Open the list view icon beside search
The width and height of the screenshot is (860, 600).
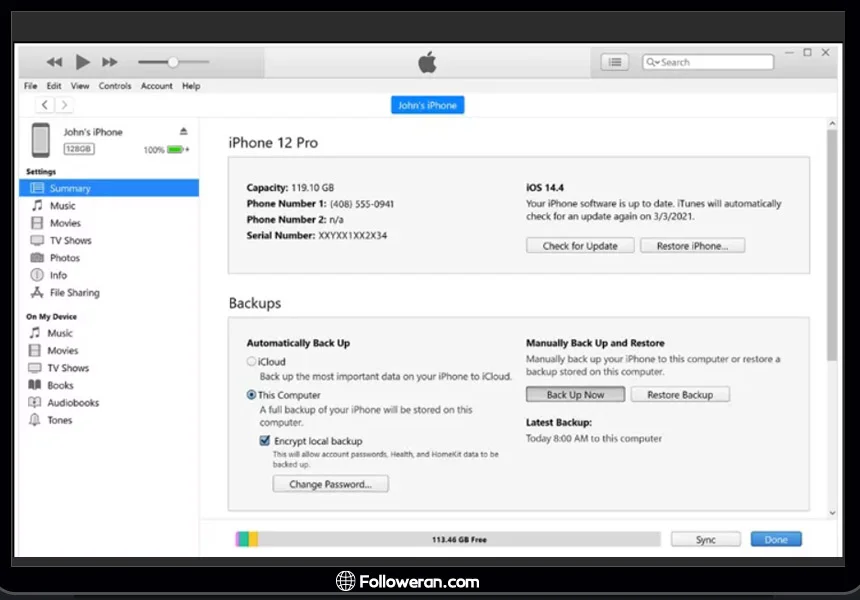tap(615, 62)
